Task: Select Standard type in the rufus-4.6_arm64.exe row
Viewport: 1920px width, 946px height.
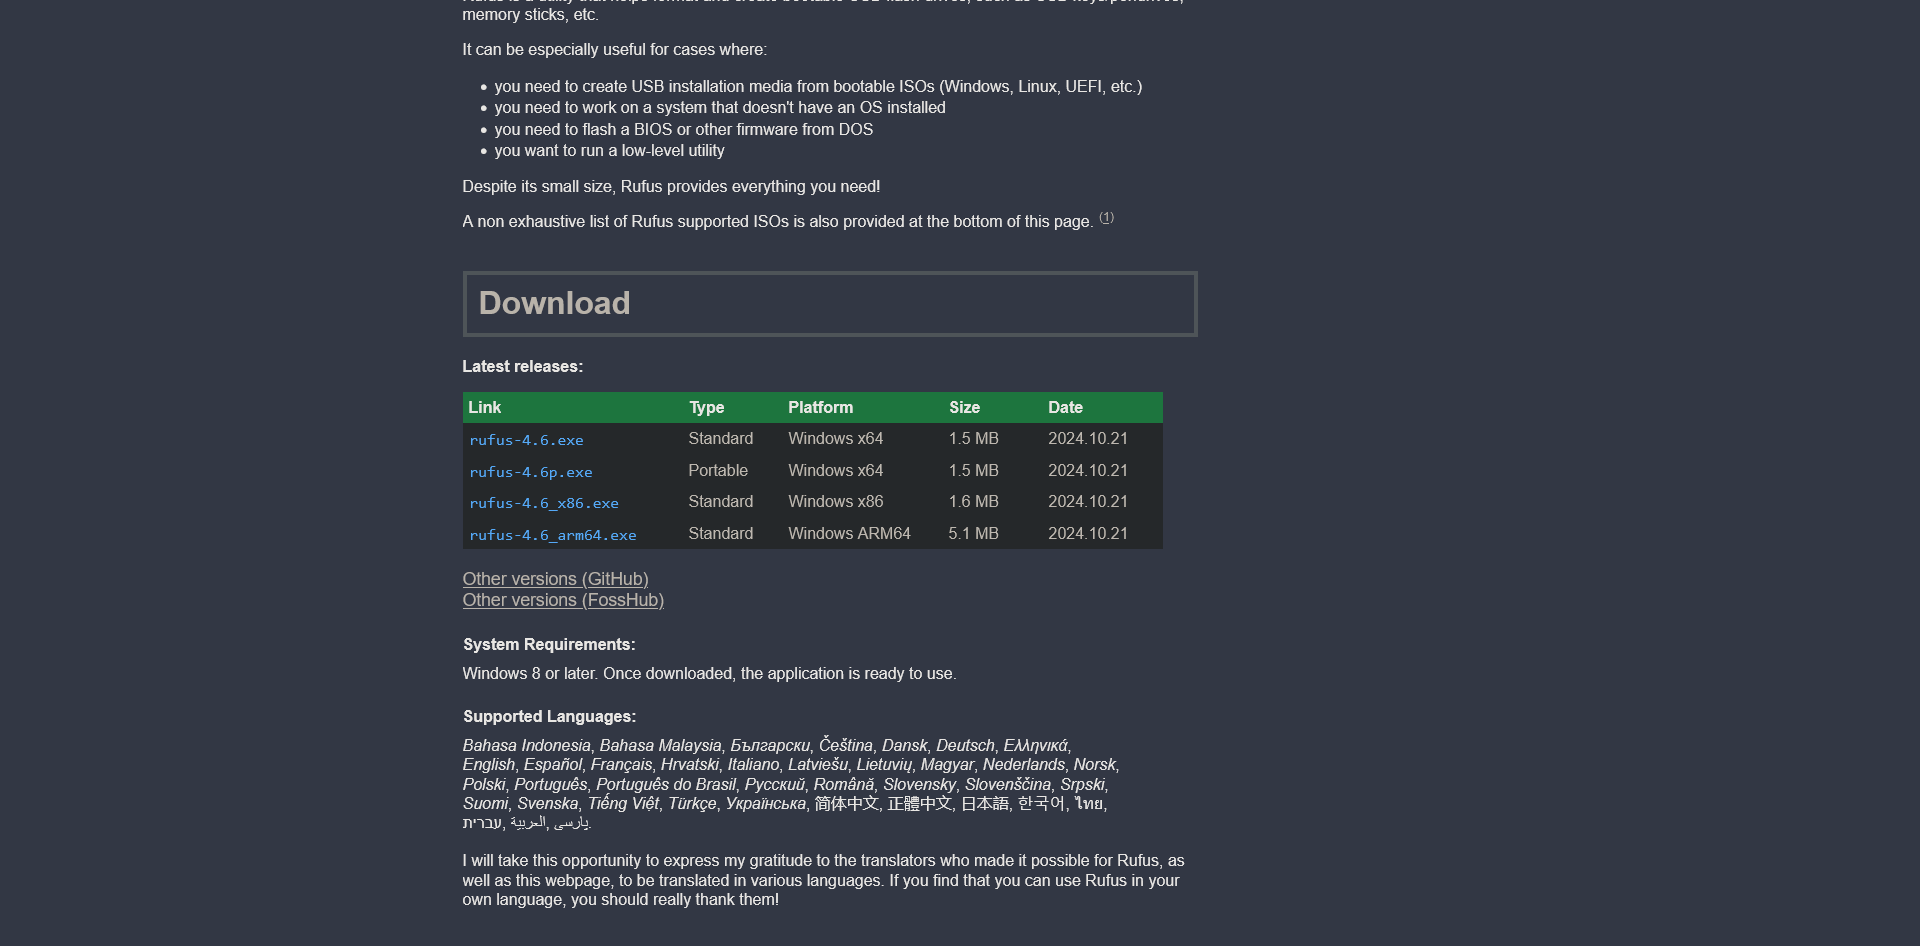Action: 720,533
